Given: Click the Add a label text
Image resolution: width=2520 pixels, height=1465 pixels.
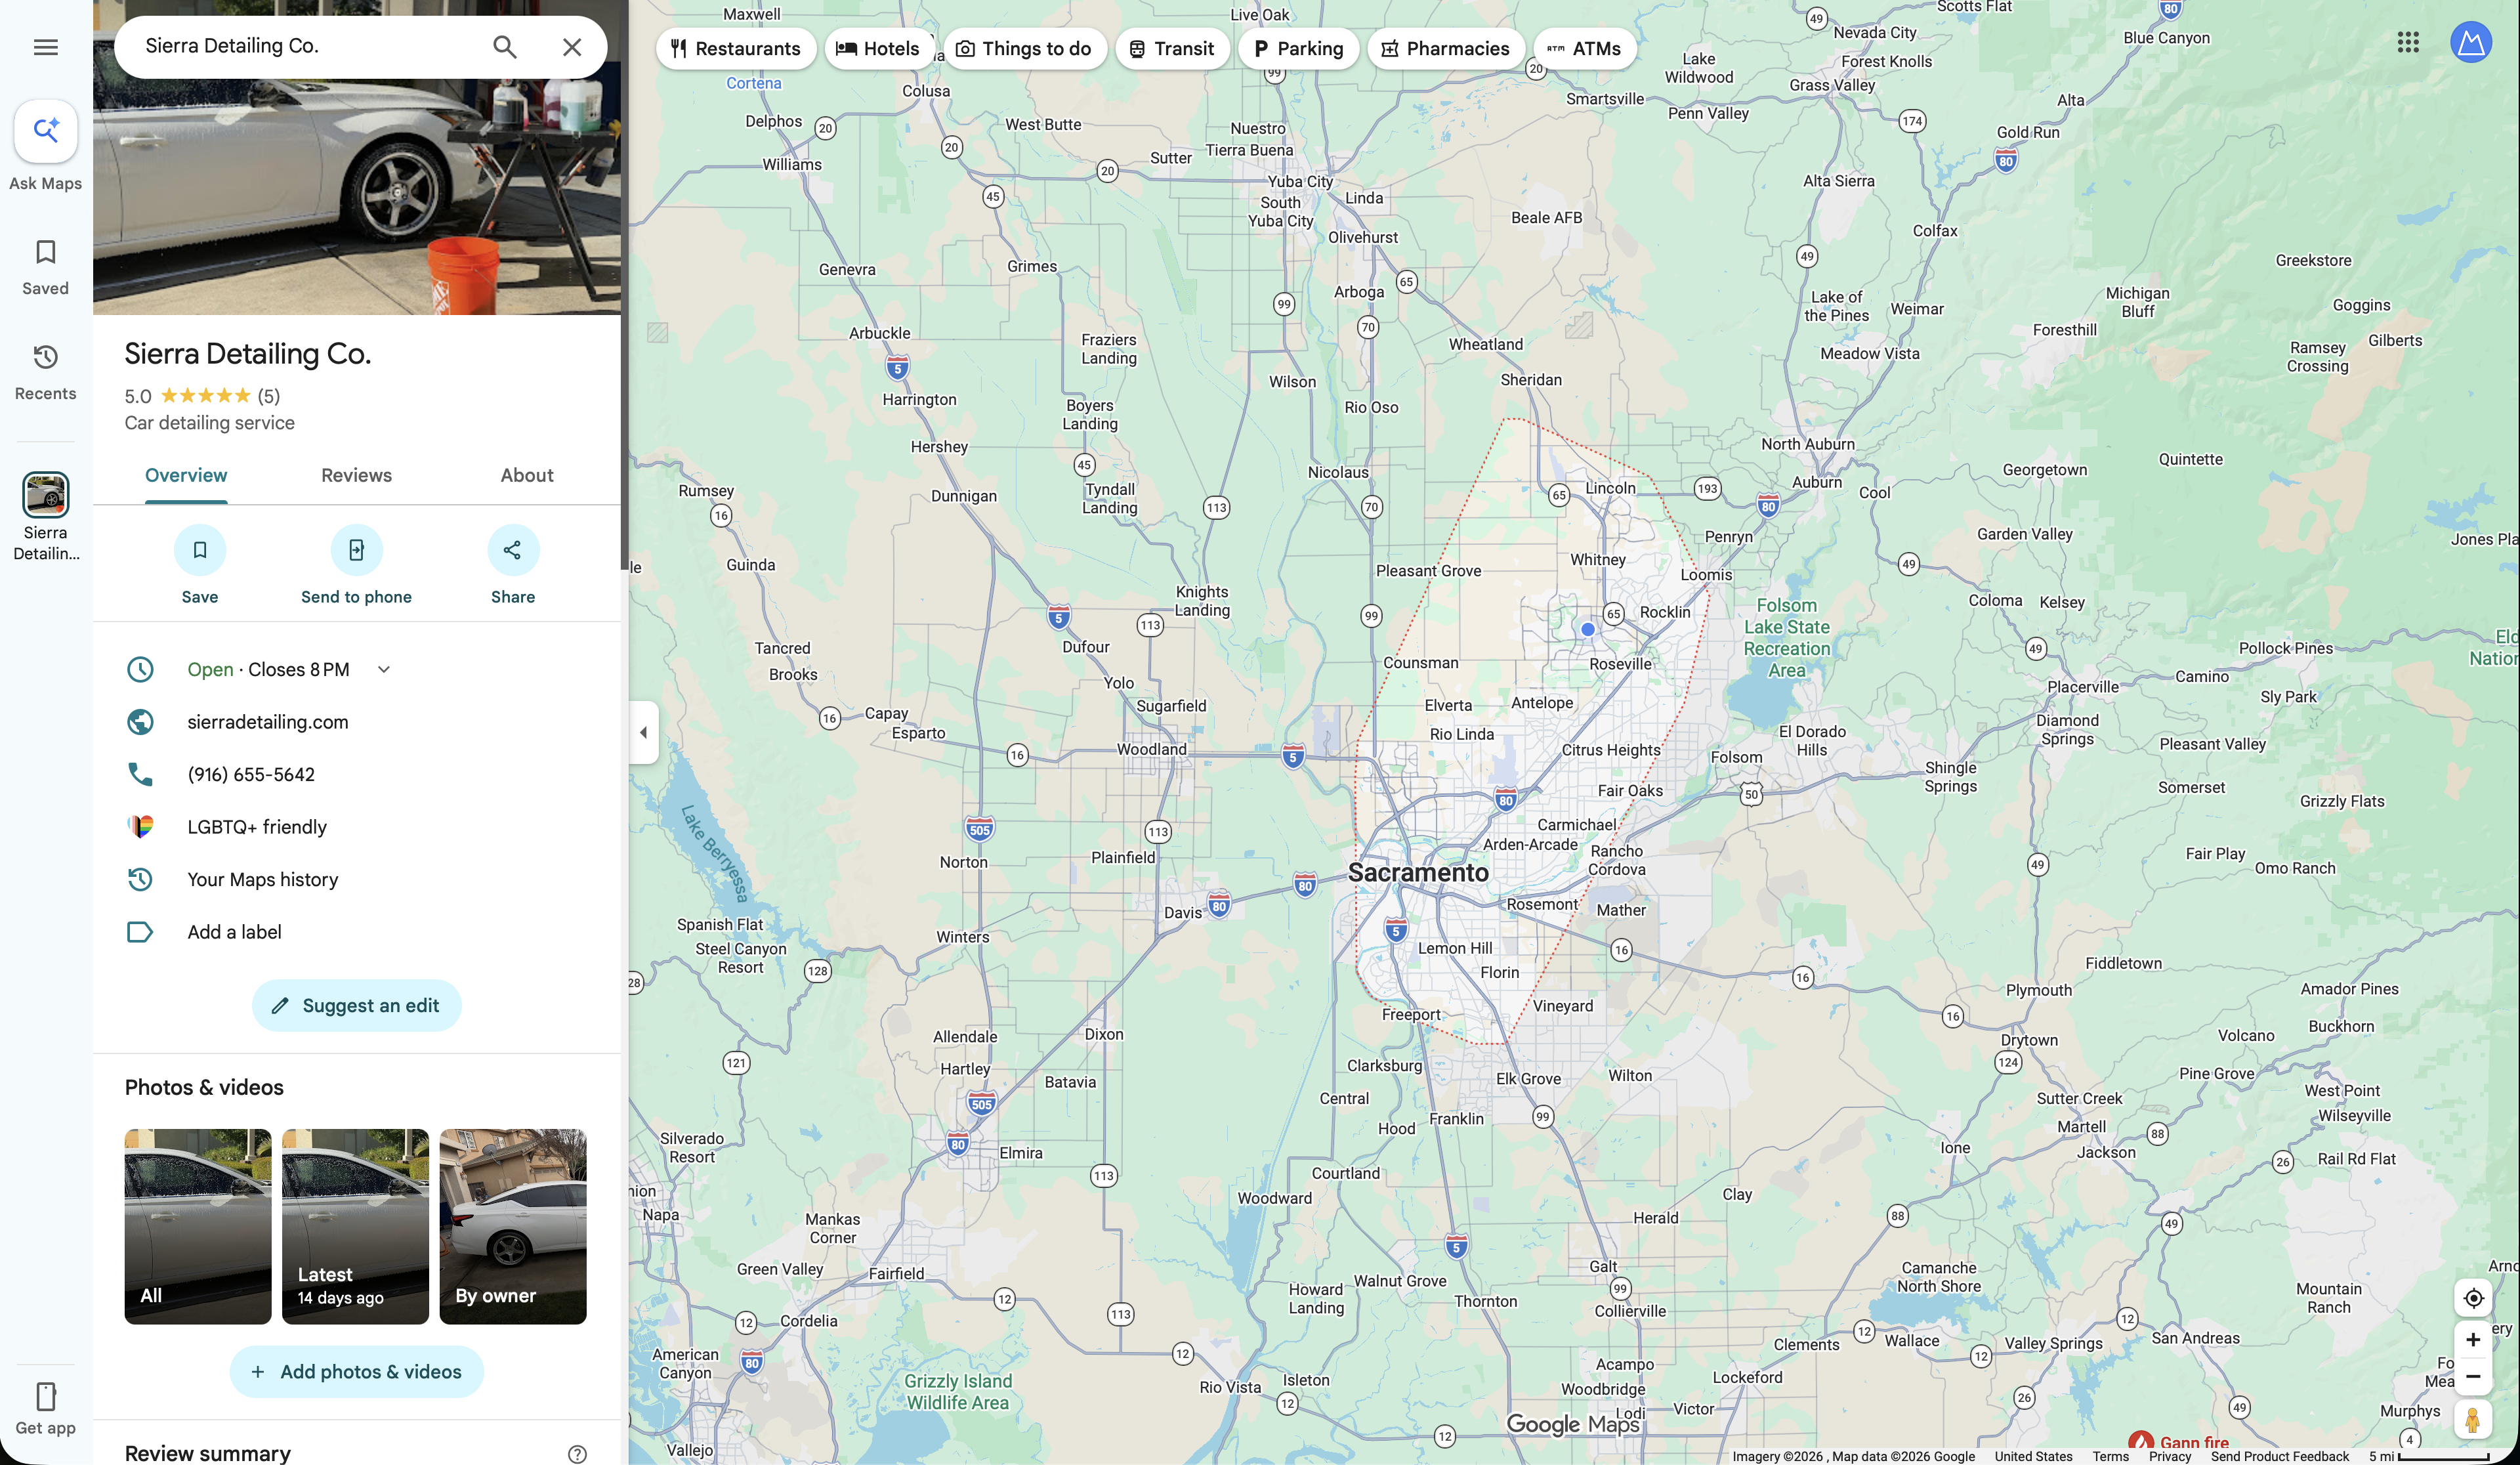Looking at the screenshot, I should click(x=234, y=932).
